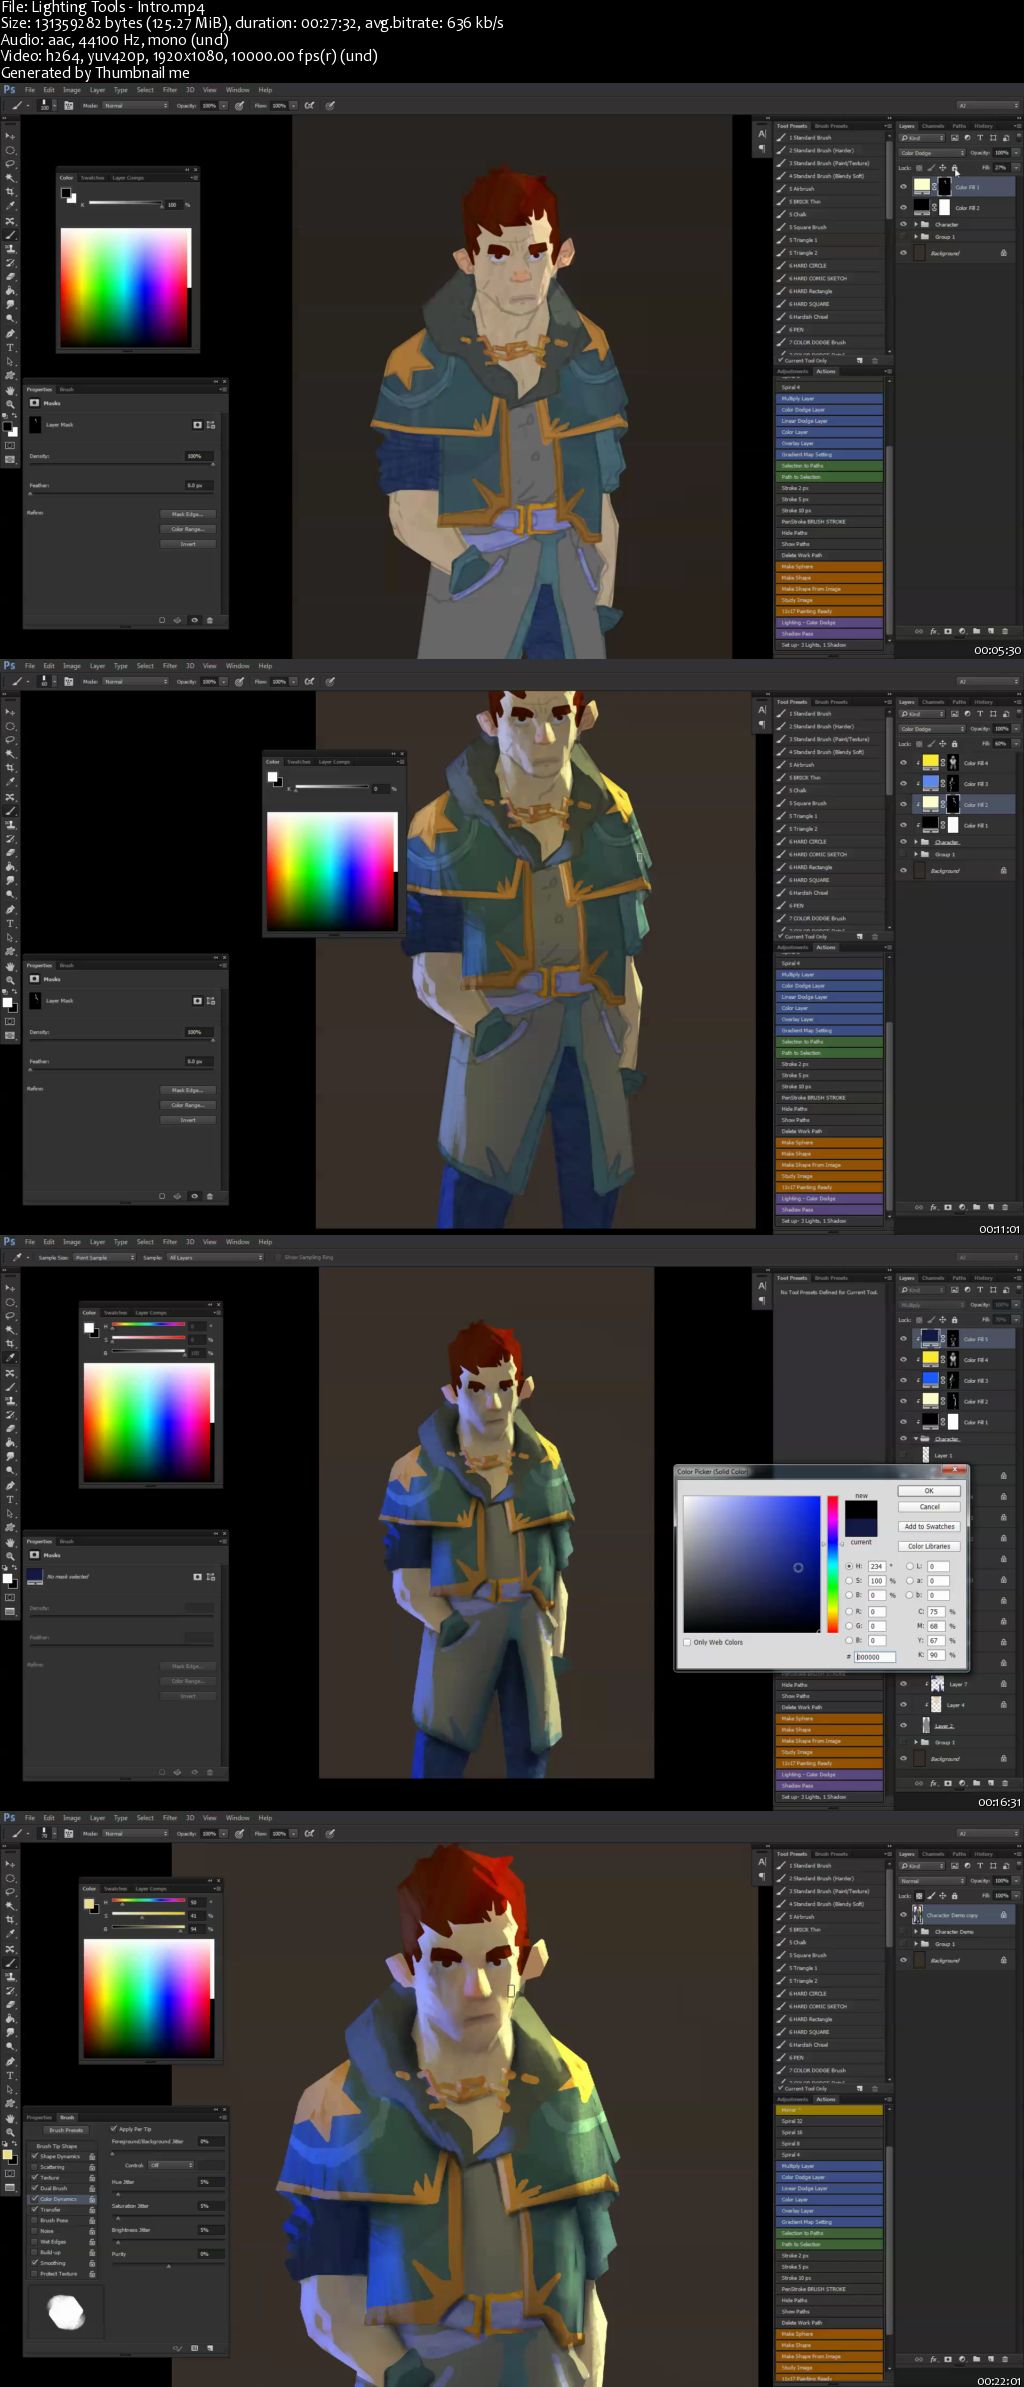Open the Control Off dropdown in the Brush panel
This screenshot has width=1024, height=2387.
pos(170,2165)
